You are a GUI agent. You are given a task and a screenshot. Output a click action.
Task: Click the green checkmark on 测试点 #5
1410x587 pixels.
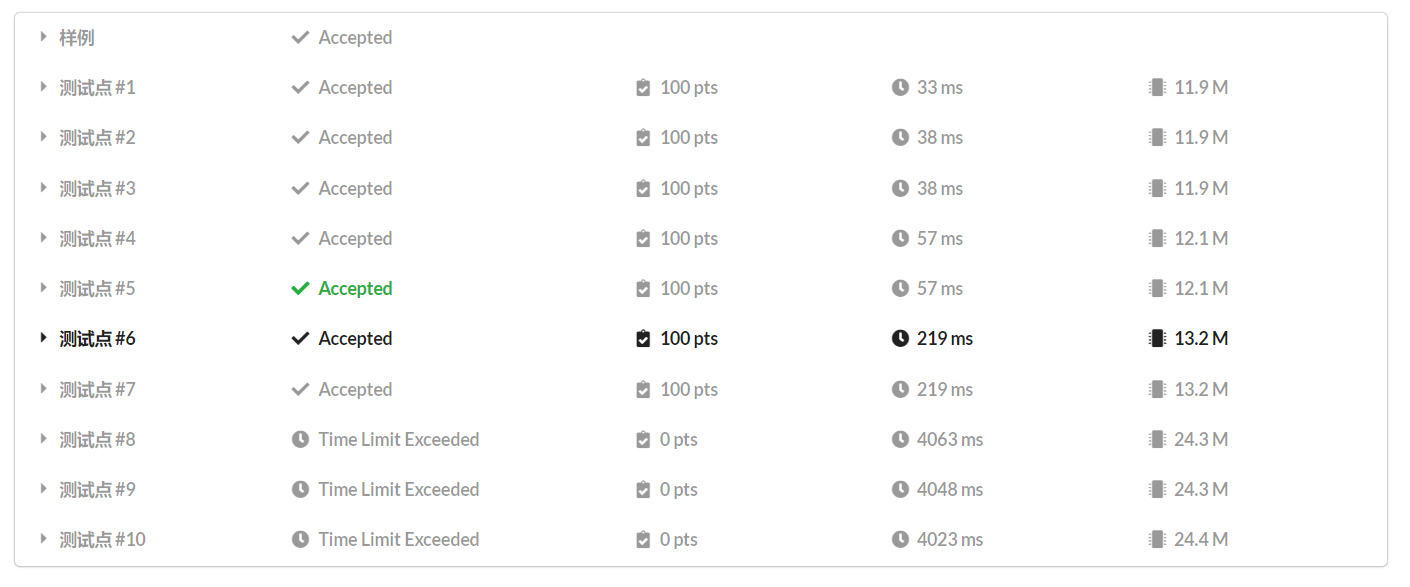(x=300, y=289)
